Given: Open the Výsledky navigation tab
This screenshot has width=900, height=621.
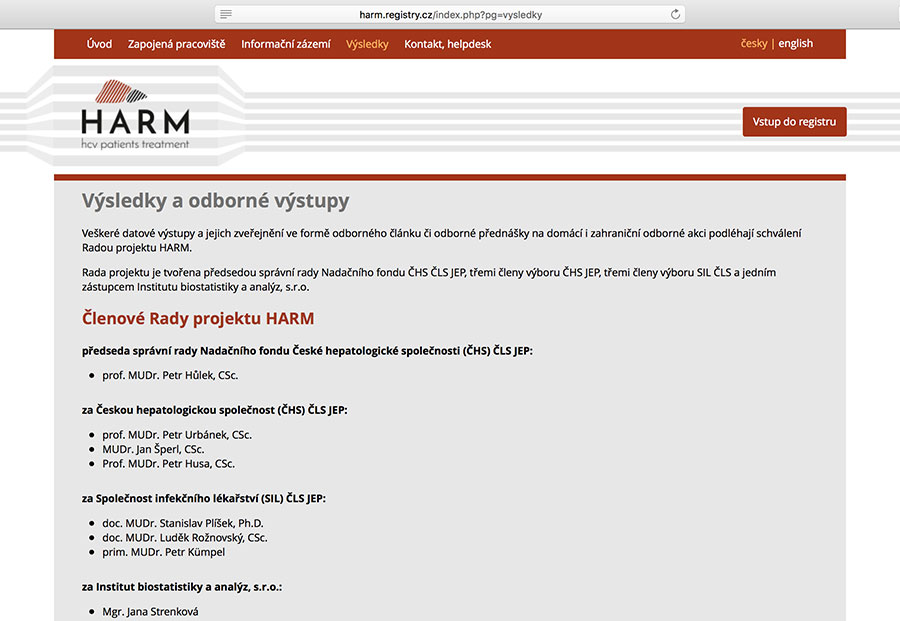Looking at the screenshot, I should (367, 44).
